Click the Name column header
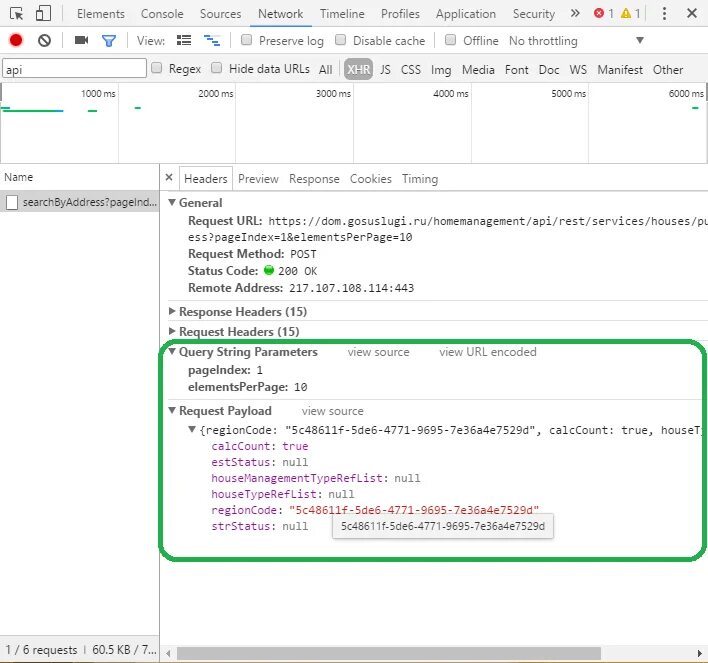 (x=79, y=177)
